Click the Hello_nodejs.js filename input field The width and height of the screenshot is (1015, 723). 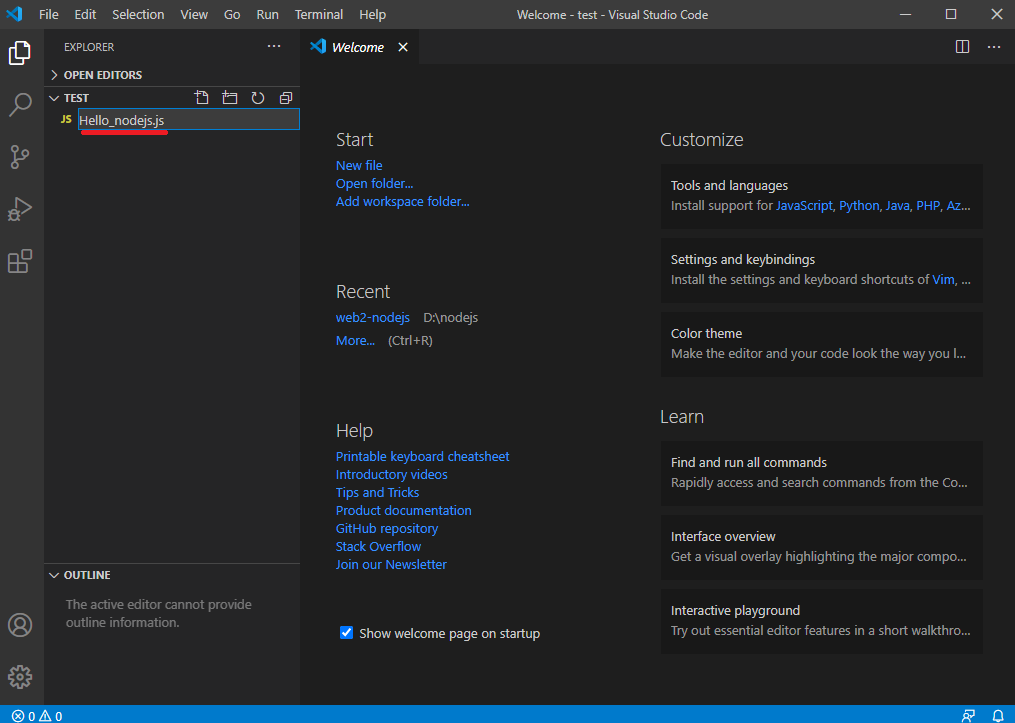[189, 120]
